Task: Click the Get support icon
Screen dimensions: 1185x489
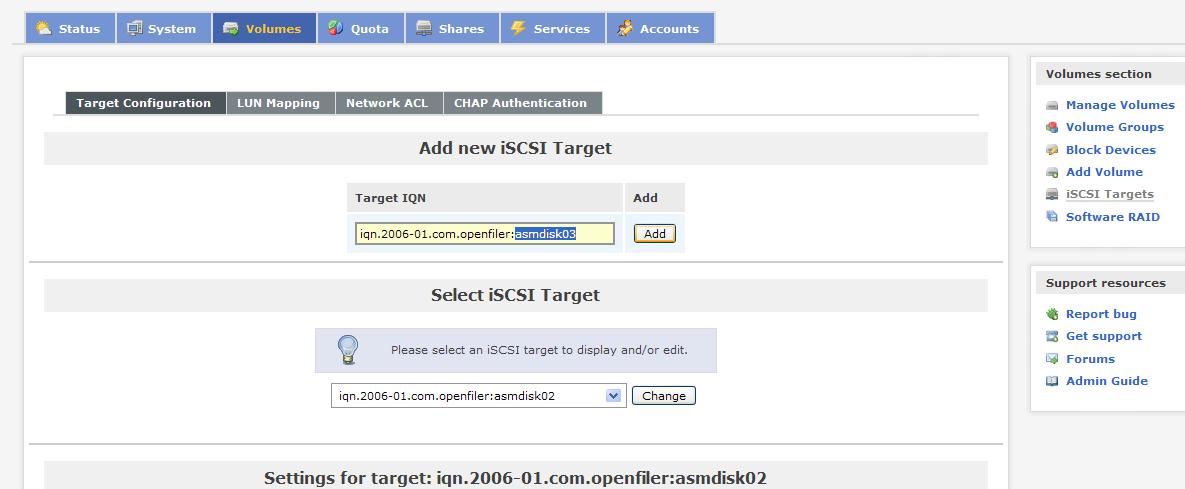Action: tap(1052, 336)
